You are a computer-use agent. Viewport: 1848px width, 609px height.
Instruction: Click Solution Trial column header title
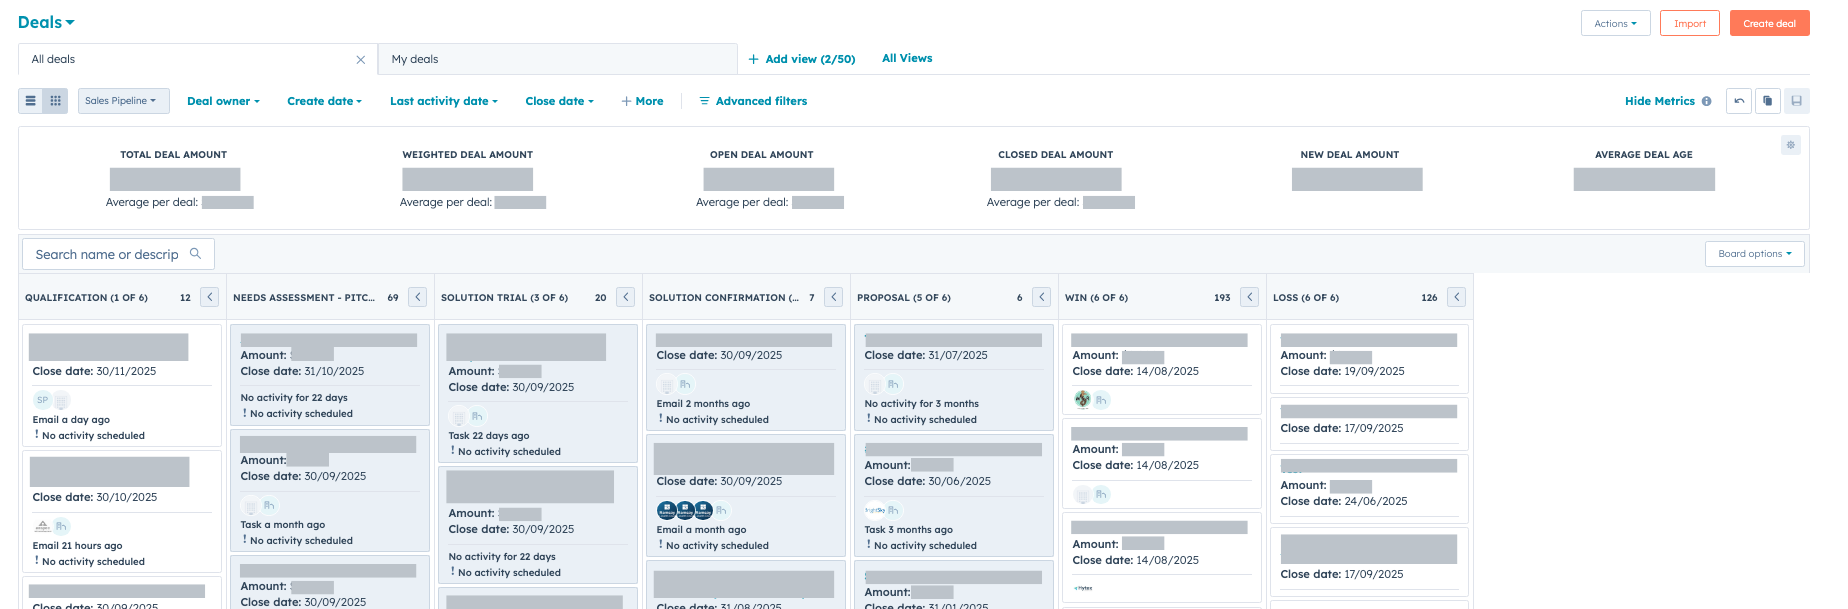(x=504, y=298)
